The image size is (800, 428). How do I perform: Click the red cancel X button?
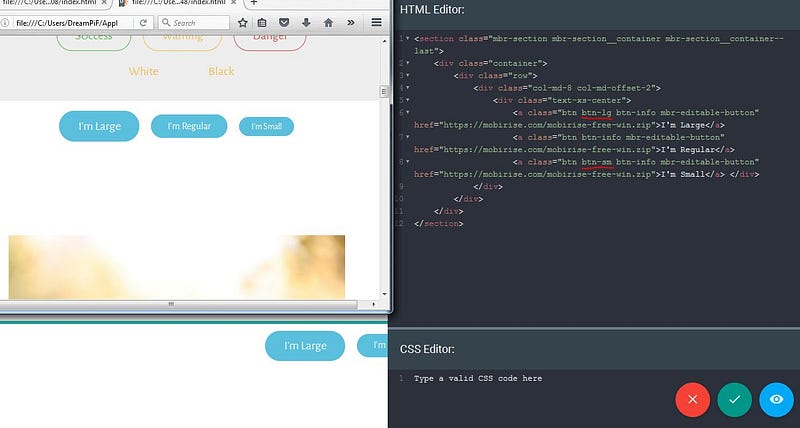692,399
